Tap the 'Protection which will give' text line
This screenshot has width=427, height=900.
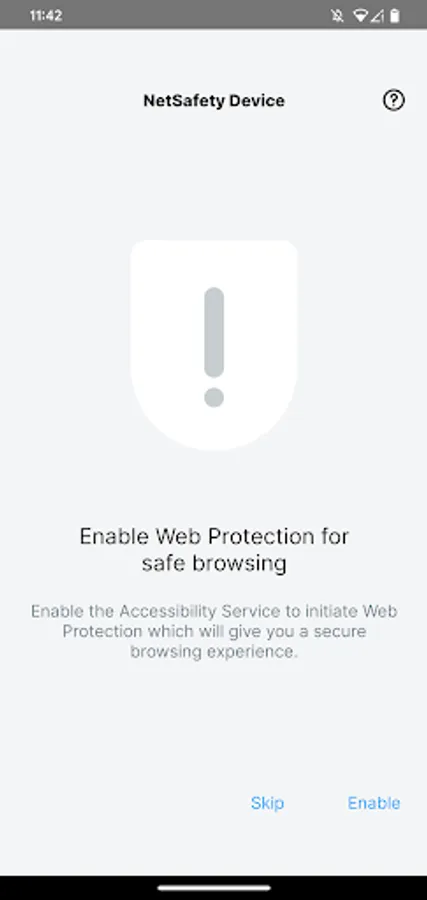click(214, 631)
